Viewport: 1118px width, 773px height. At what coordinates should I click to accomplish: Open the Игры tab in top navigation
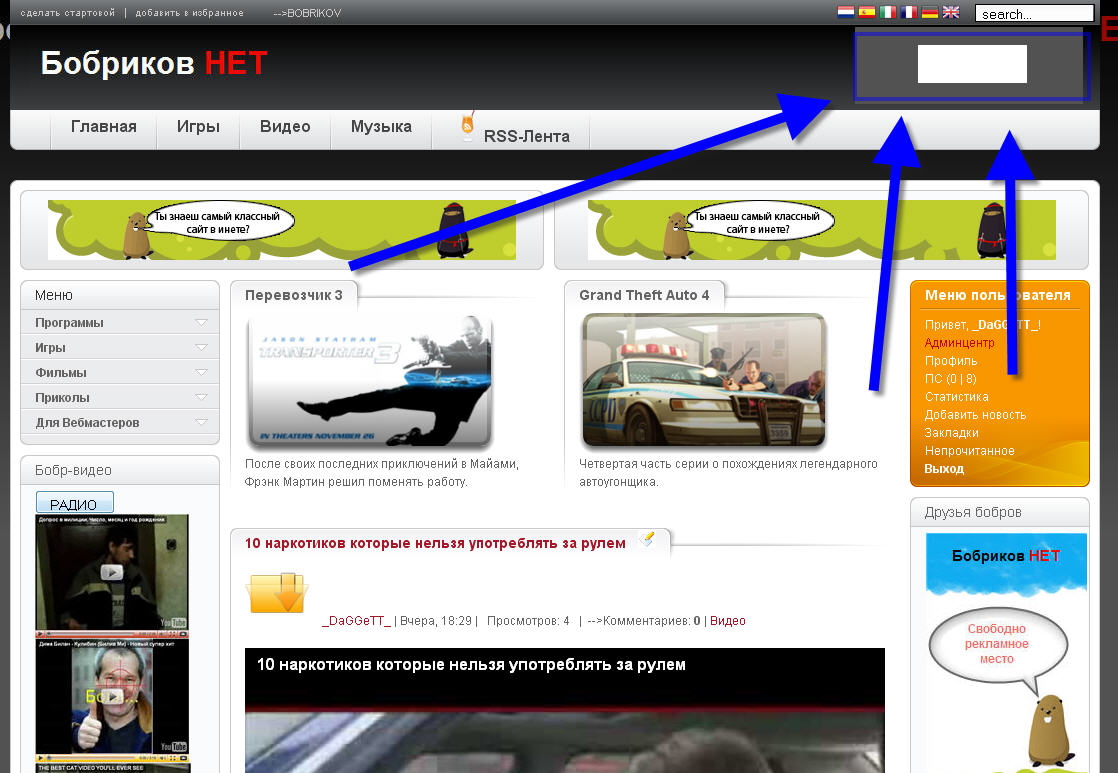(198, 127)
